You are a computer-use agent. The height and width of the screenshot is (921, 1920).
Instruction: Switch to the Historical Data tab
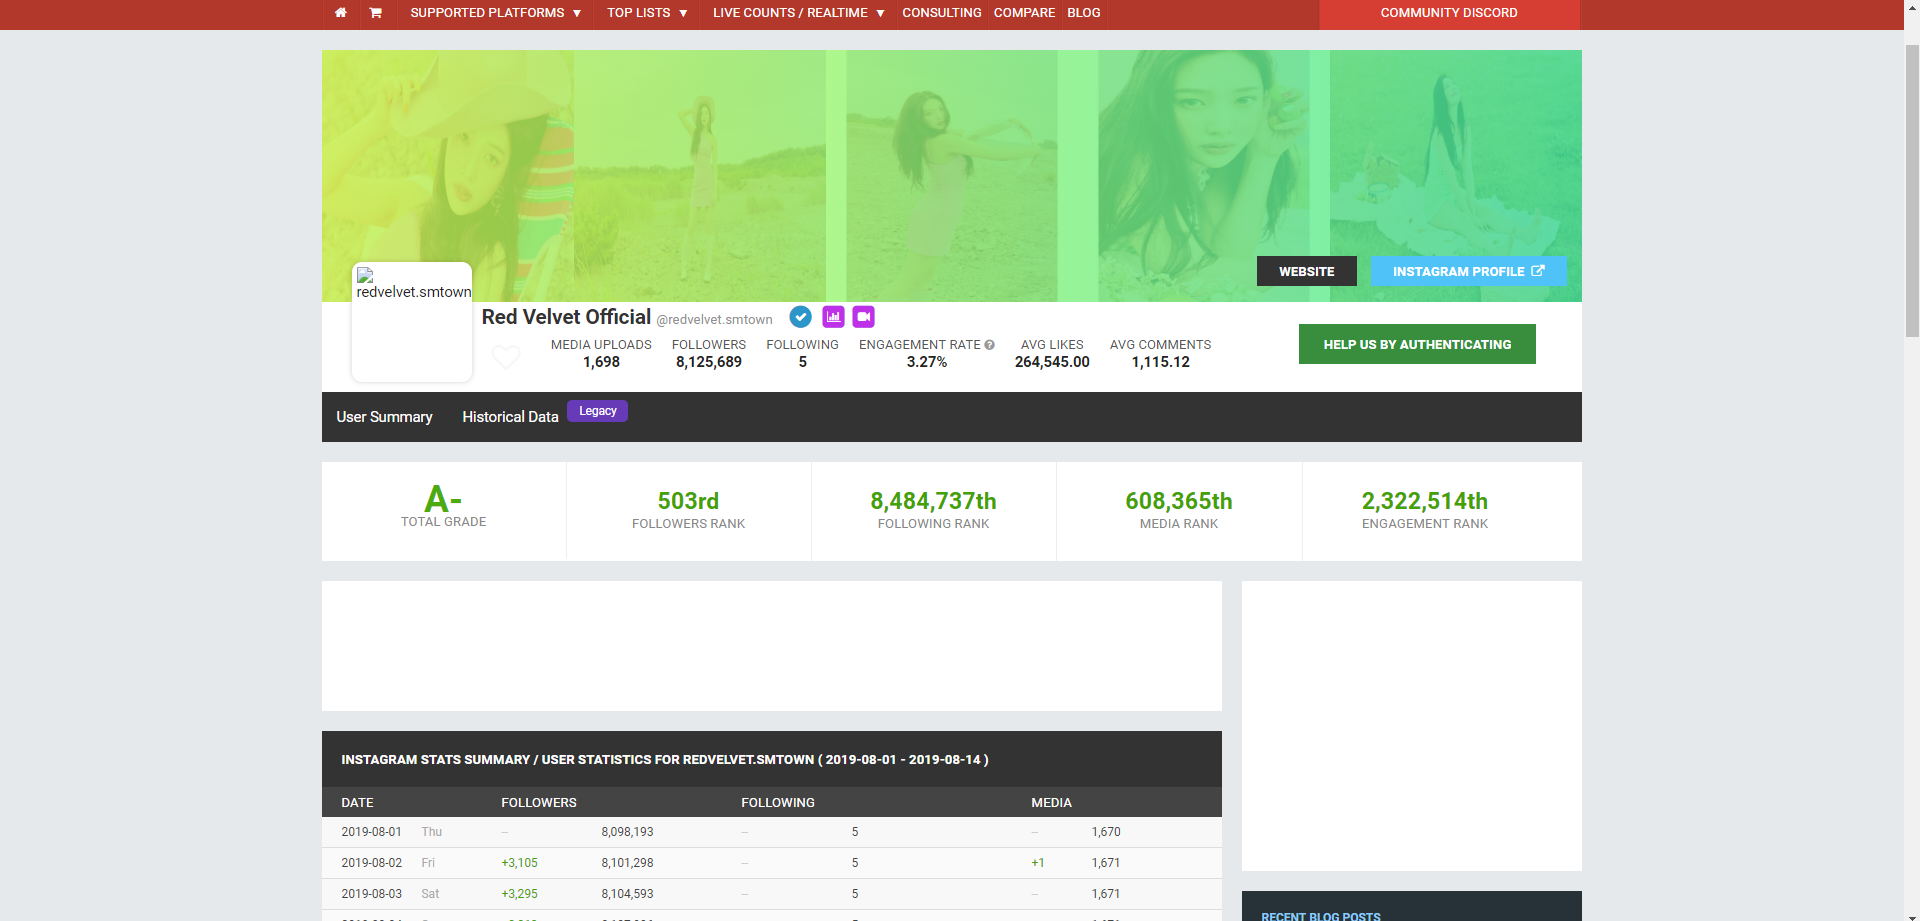click(x=510, y=417)
